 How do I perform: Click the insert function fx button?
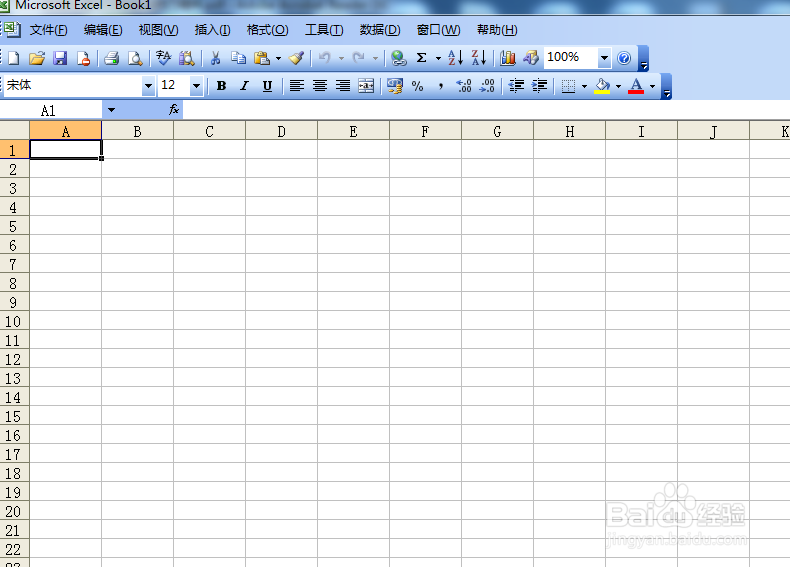coord(174,110)
